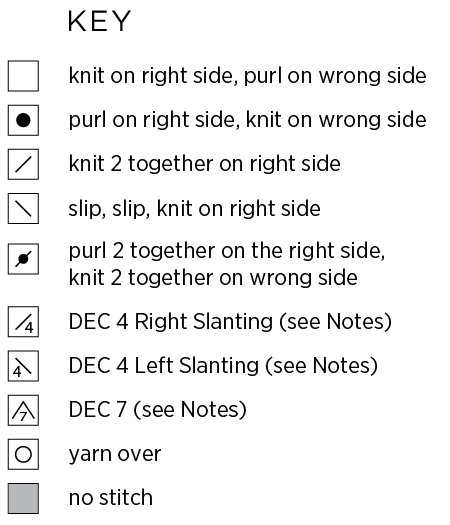The width and height of the screenshot is (450, 525).
Task: Click the KEY heading
Action: [99, 21]
